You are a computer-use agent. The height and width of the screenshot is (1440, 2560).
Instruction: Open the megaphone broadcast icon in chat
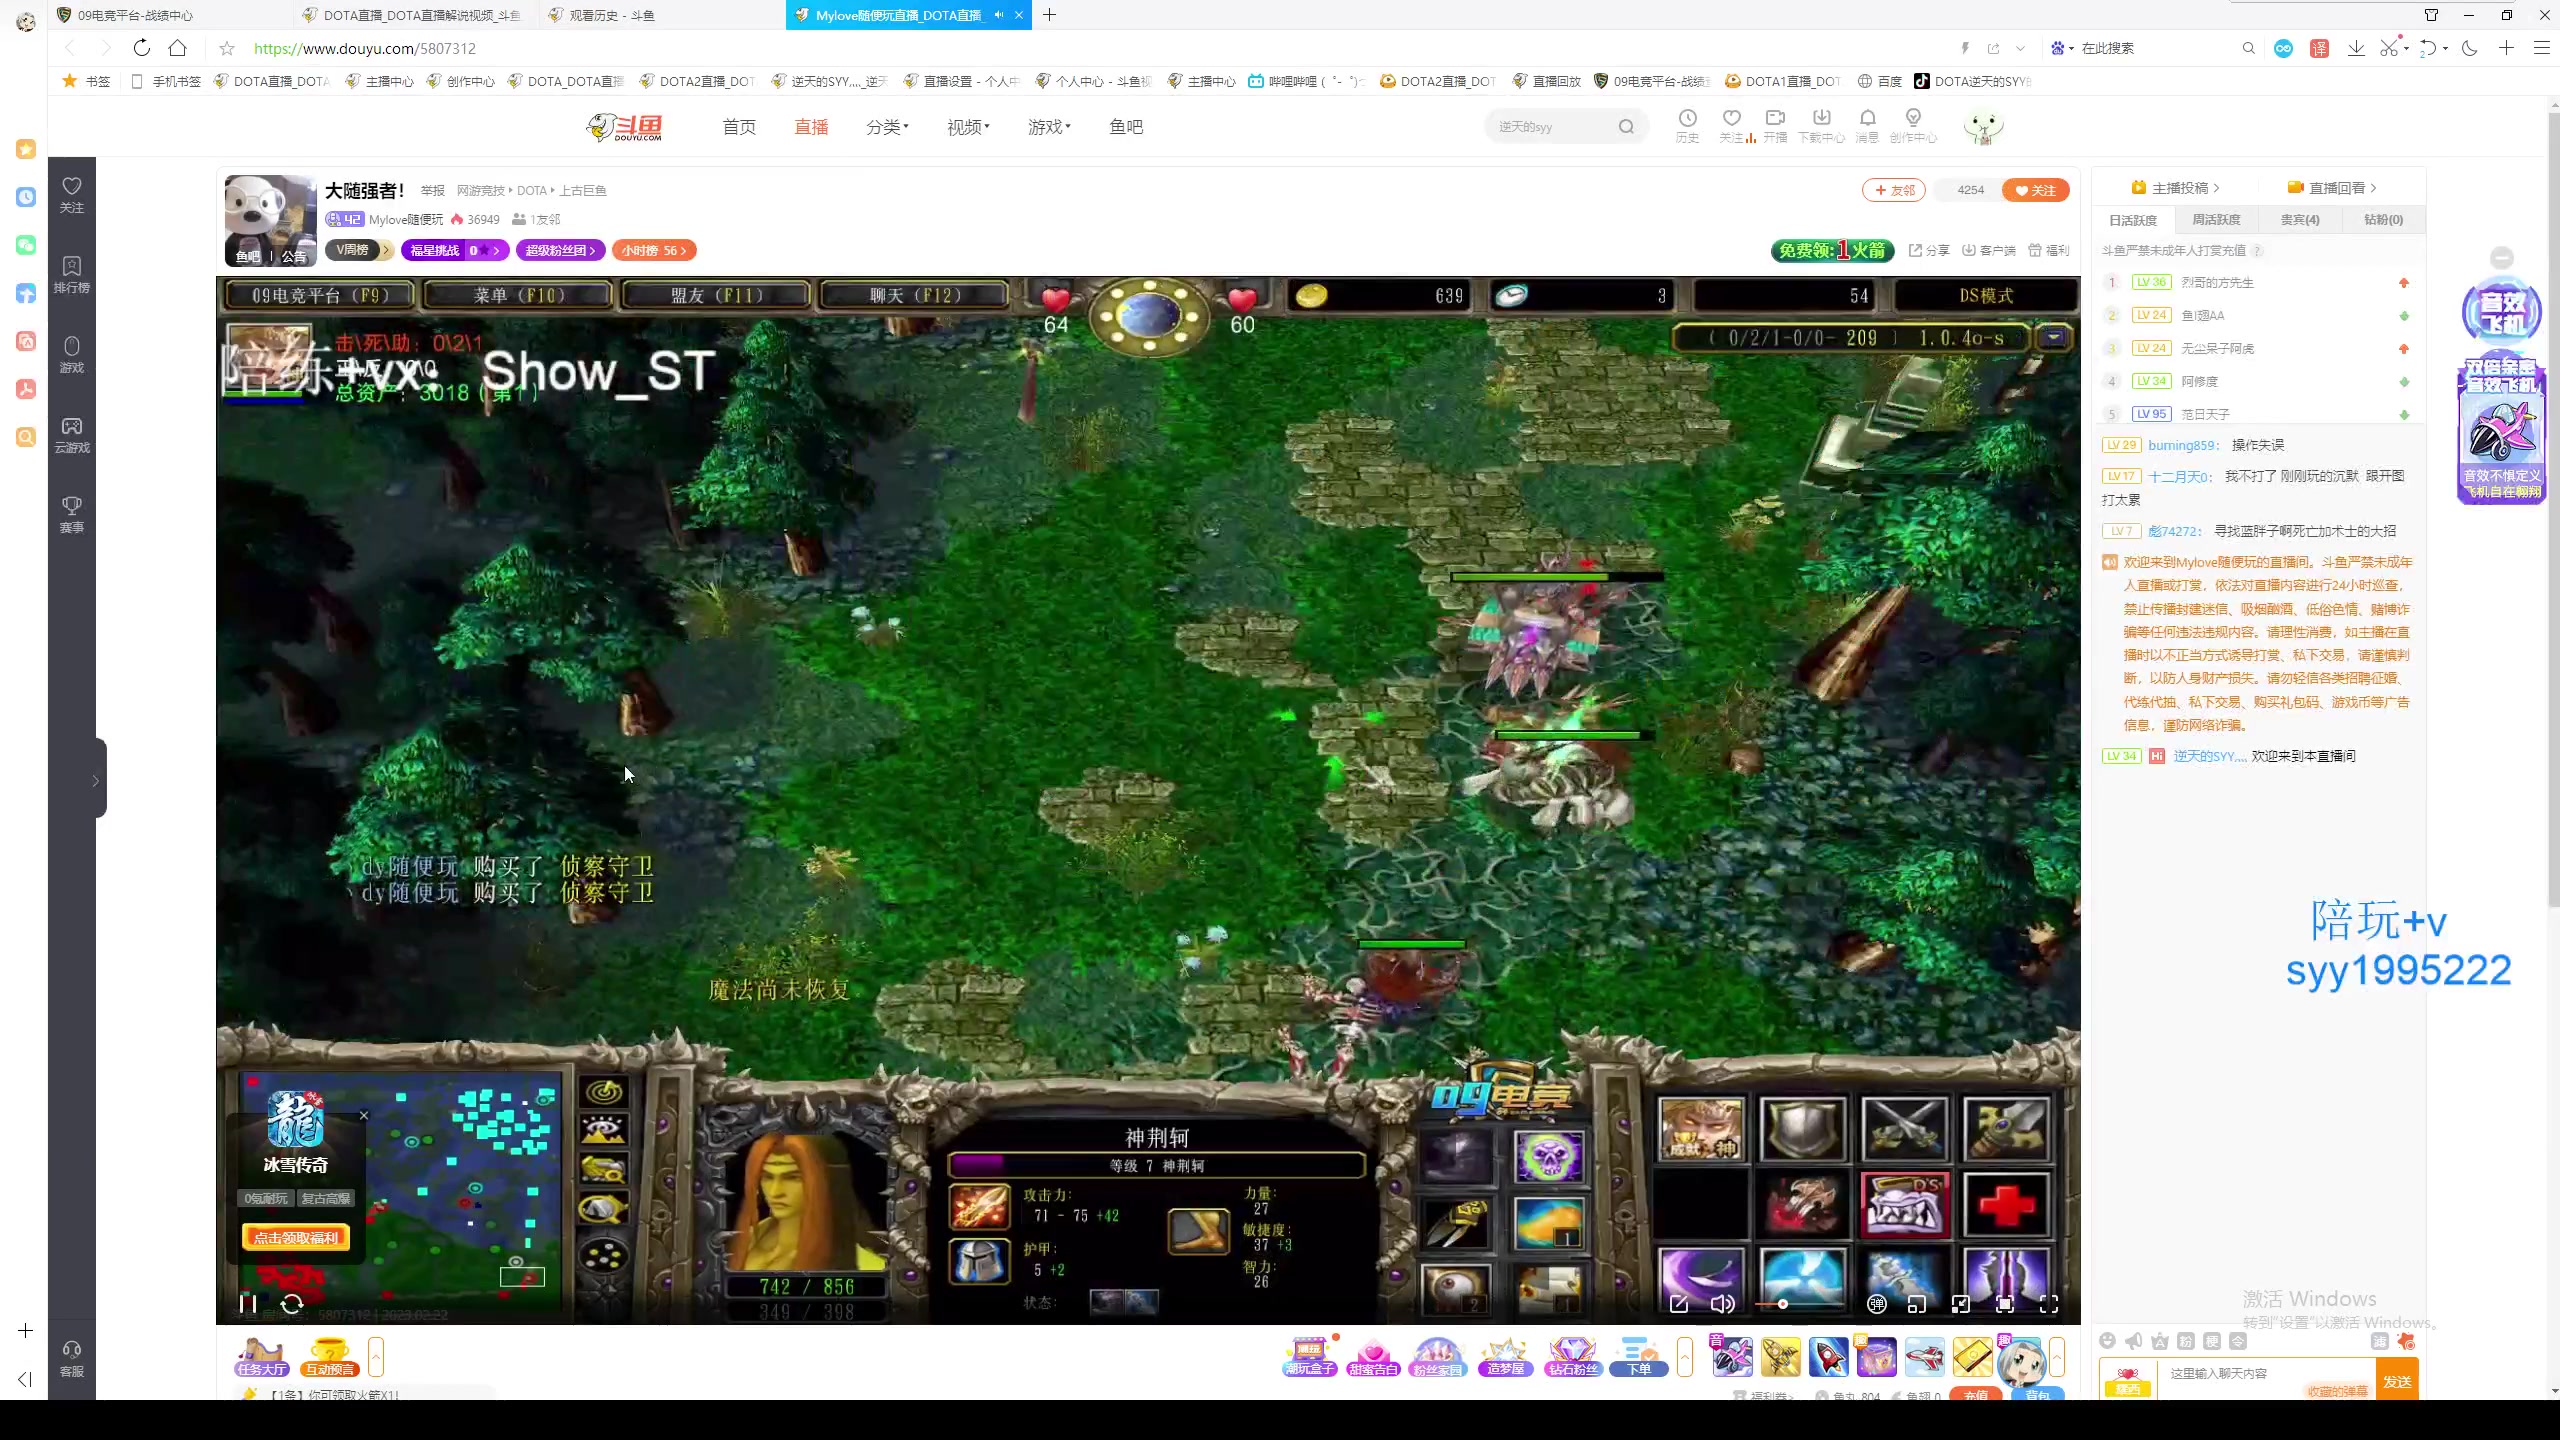click(x=2134, y=1341)
